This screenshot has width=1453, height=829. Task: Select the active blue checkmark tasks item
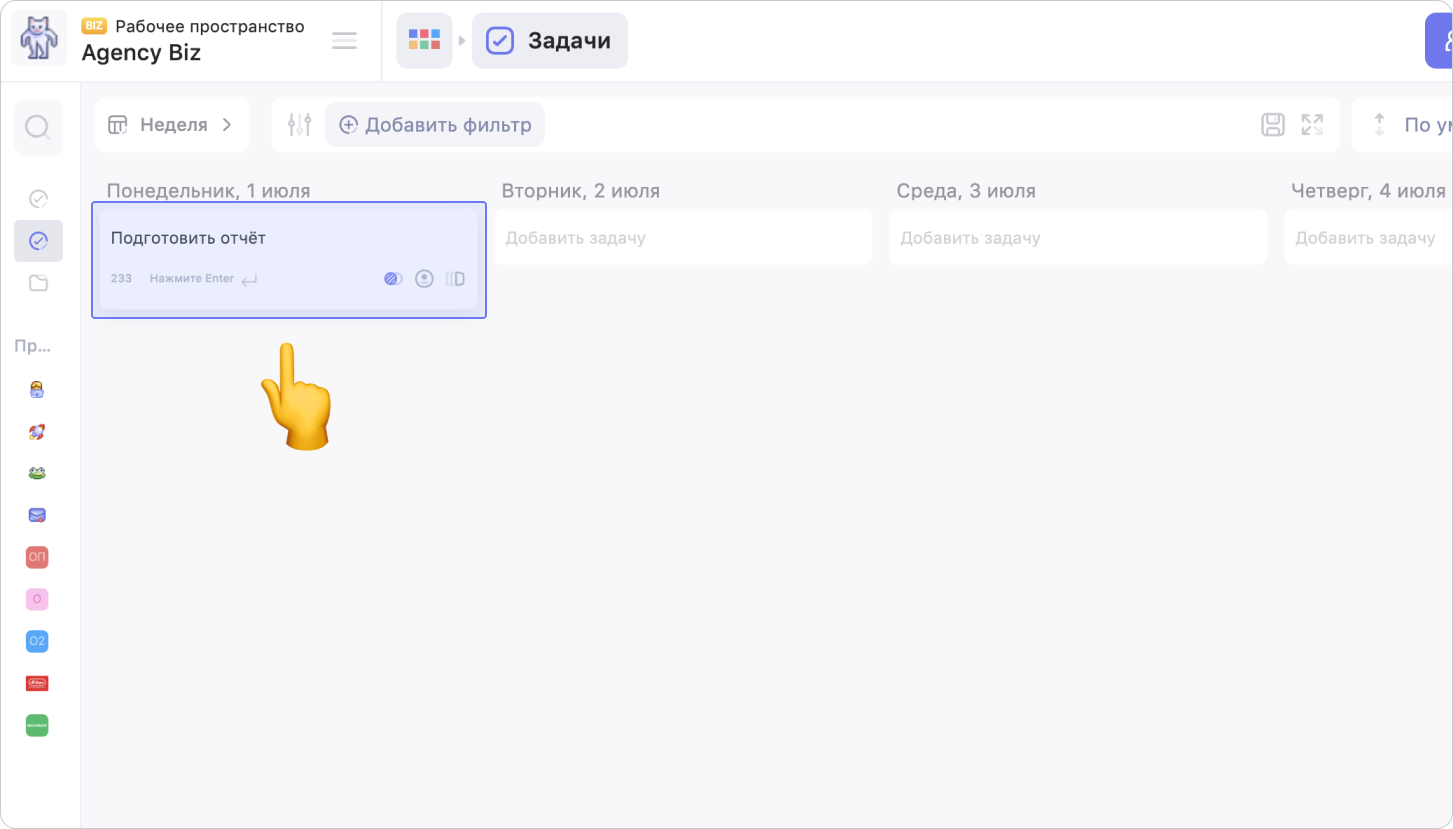(x=38, y=241)
